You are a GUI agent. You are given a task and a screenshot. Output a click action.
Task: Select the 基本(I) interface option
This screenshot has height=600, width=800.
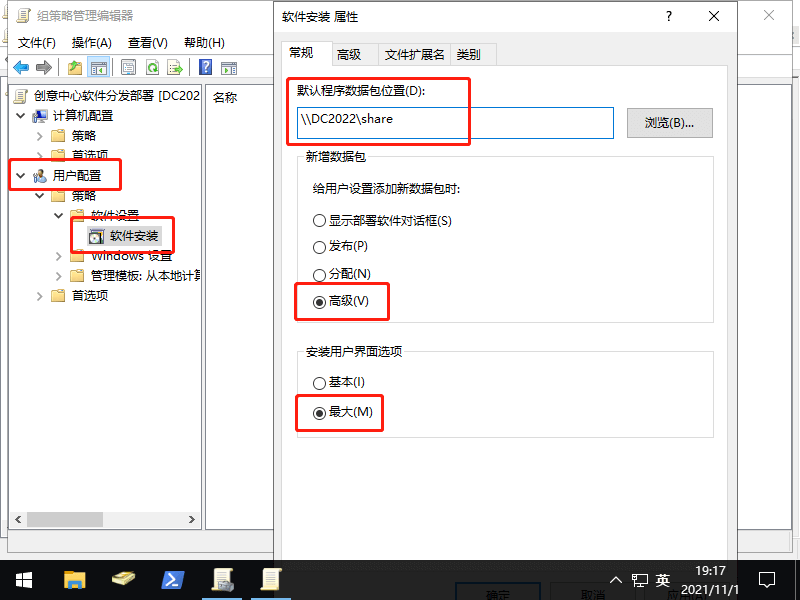[319, 383]
